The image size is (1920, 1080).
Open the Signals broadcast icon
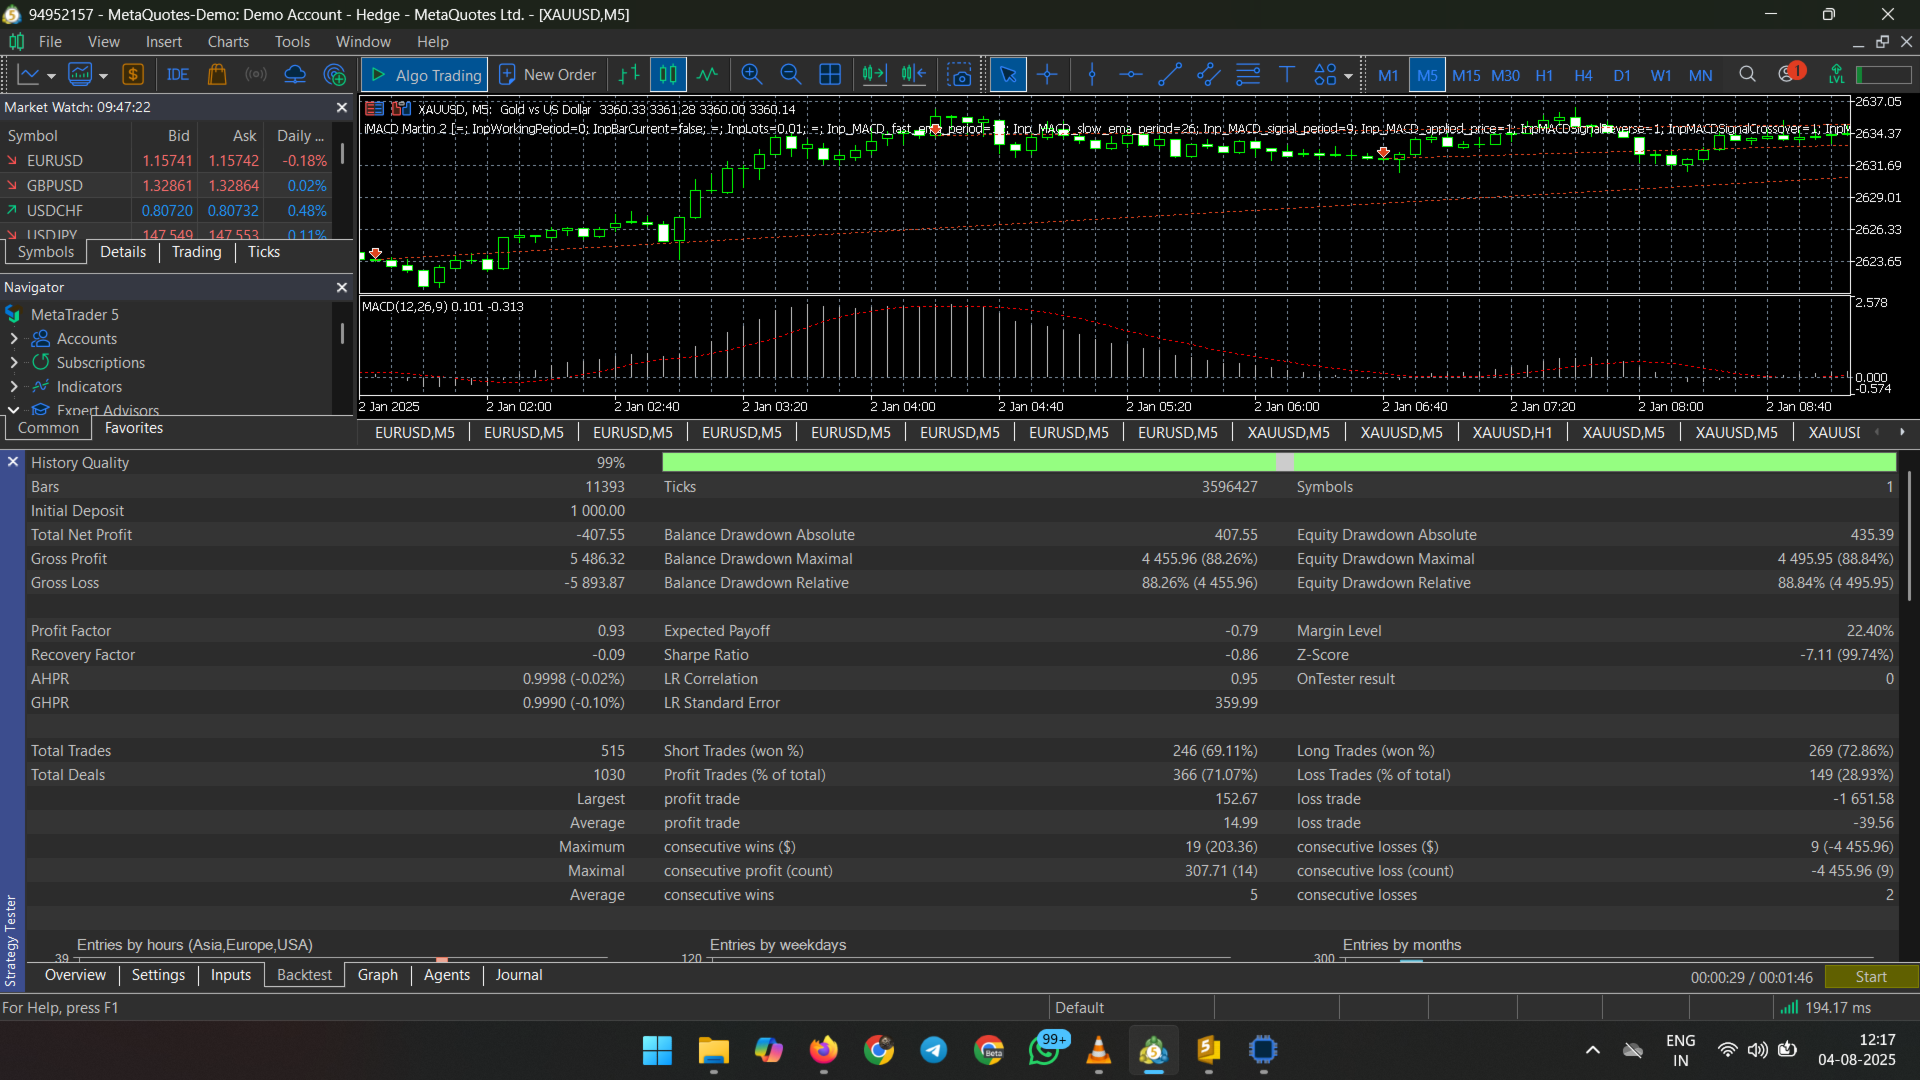(256, 75)
